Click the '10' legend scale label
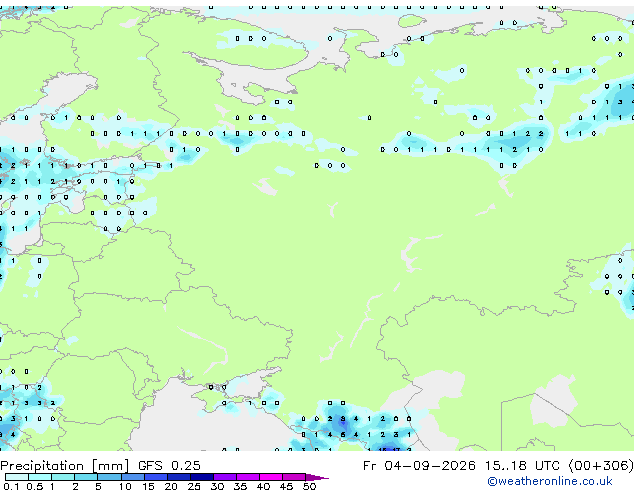Image resolution: width=634 pixels, height=490 pixels. 125,486
